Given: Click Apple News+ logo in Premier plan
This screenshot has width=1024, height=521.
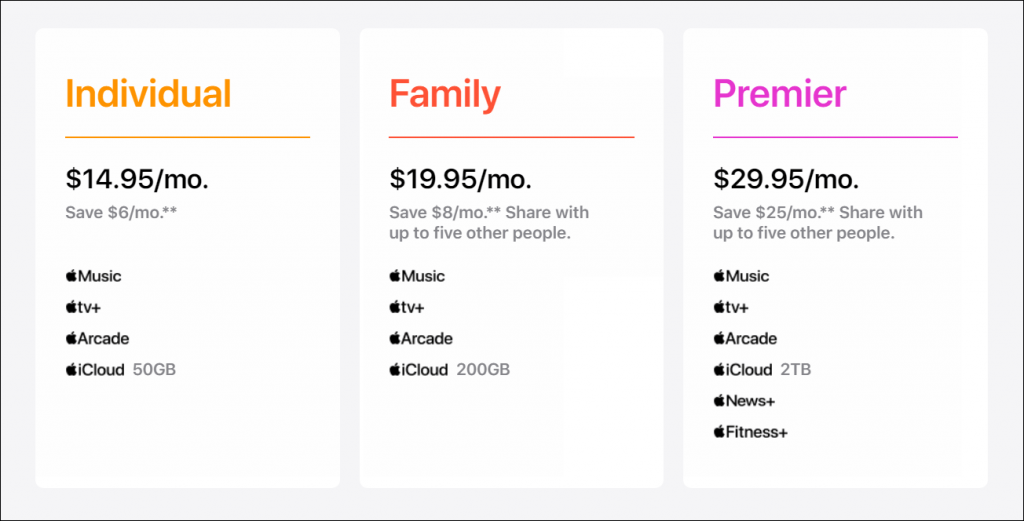Looking at the screenshot, I should (x=744, y=401).
